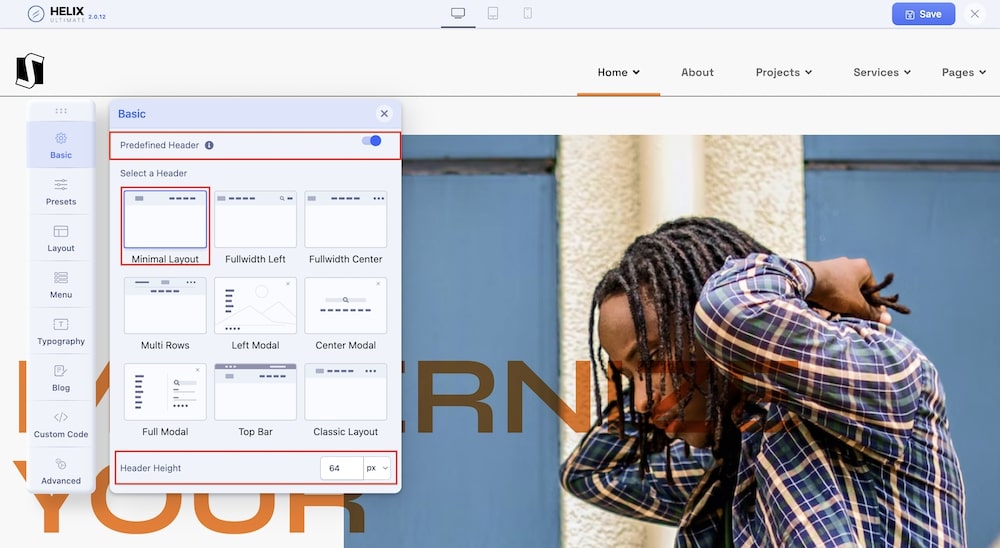Viewport: 1000px width, 548px height.
Task: Click the Header Height value field
Action: click(x=341, y=468)
